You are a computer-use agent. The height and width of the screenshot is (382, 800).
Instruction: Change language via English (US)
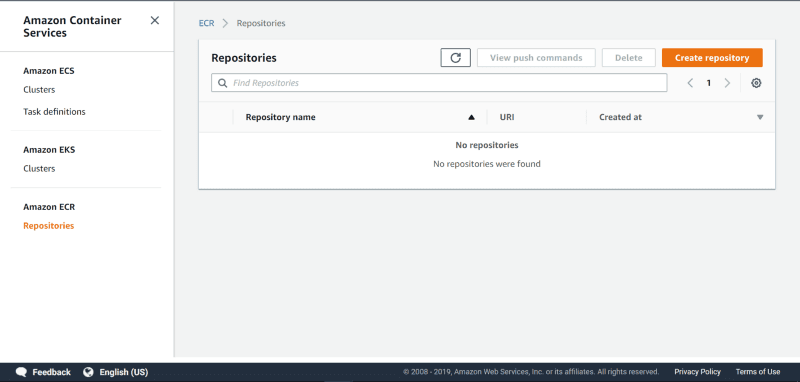[x=123, y=372]
